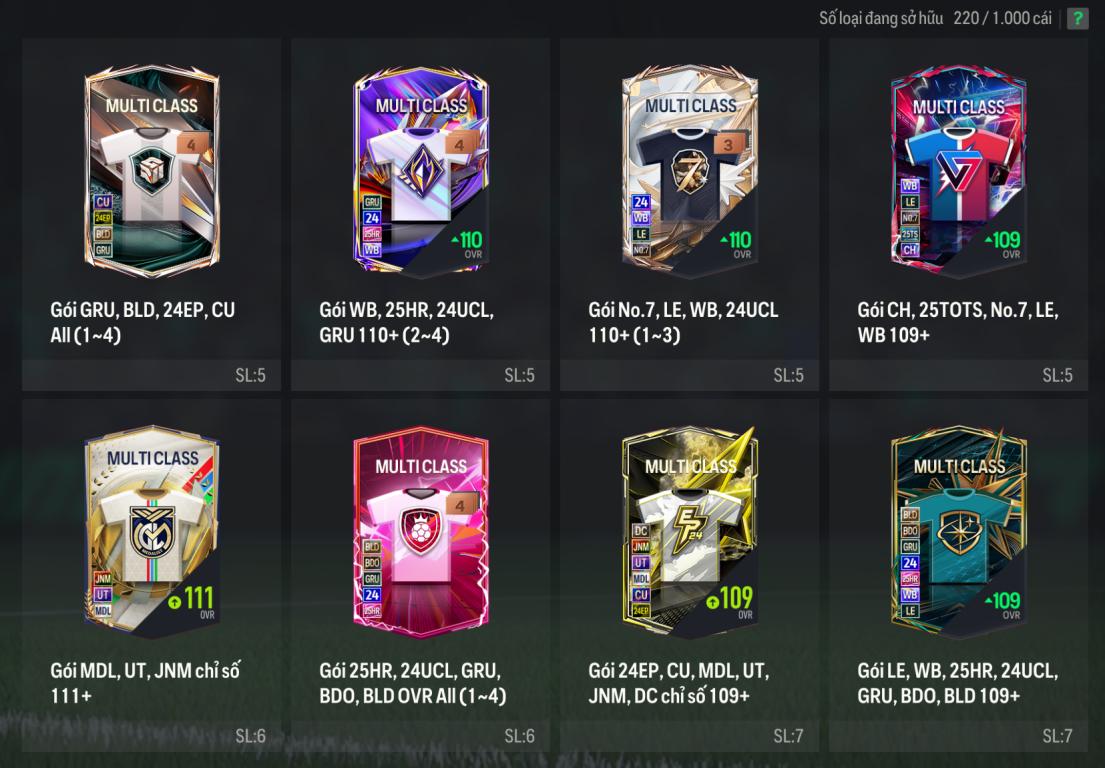The image size is (1105, 768).
Task: Select the gold MDL, UT, JNM 111+ pack
Action: pos(152,532)
